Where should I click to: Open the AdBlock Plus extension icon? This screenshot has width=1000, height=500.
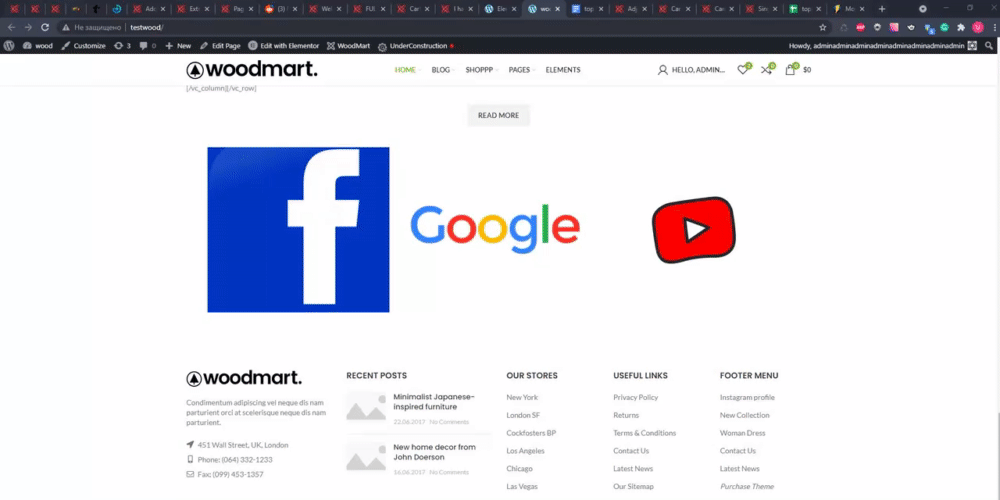(860, 27)
